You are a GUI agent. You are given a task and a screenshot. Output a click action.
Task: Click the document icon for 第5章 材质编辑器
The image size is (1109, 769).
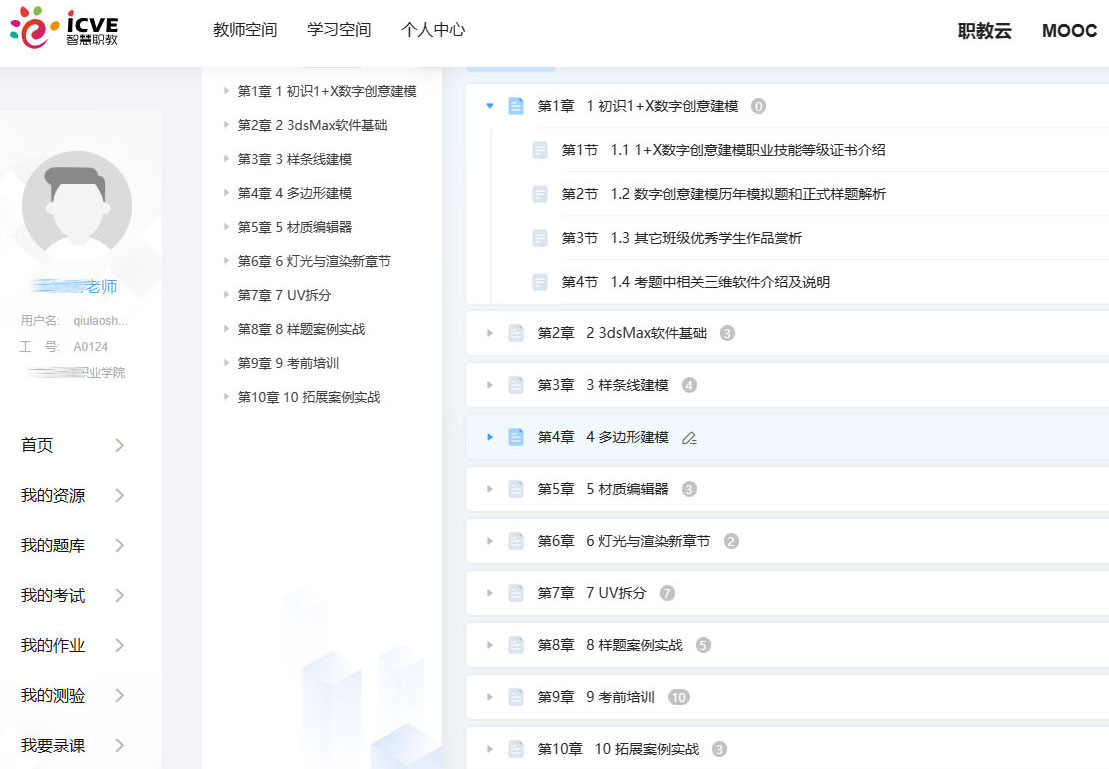(516, 489)
